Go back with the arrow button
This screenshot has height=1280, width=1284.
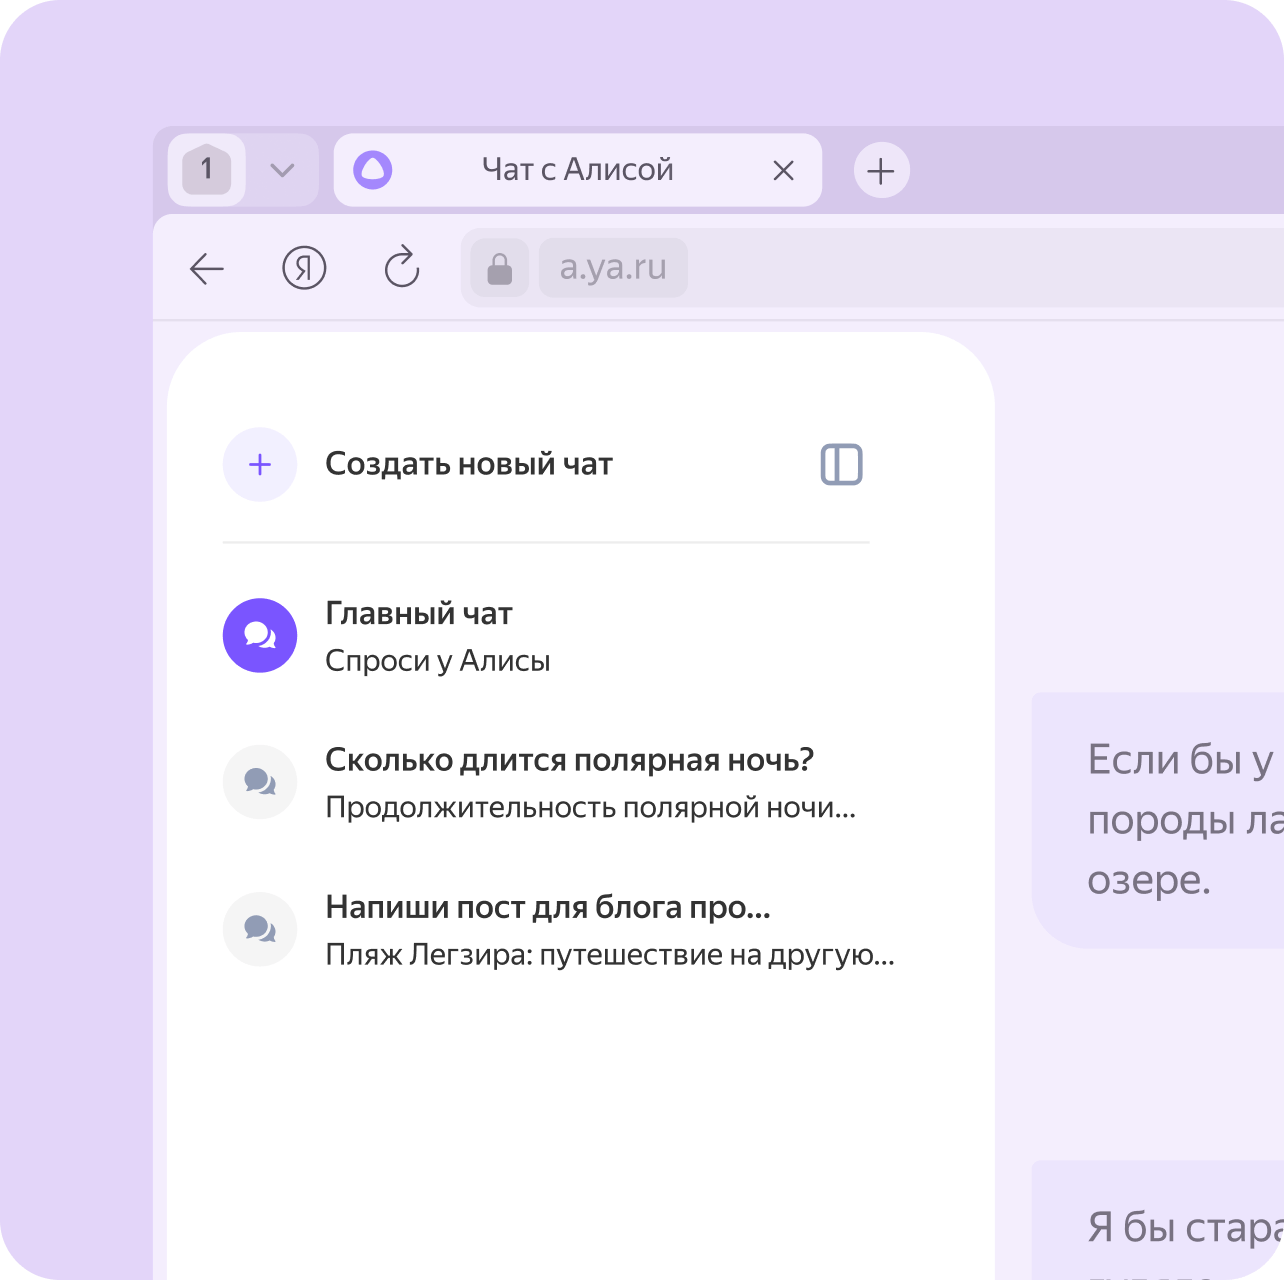207,268
